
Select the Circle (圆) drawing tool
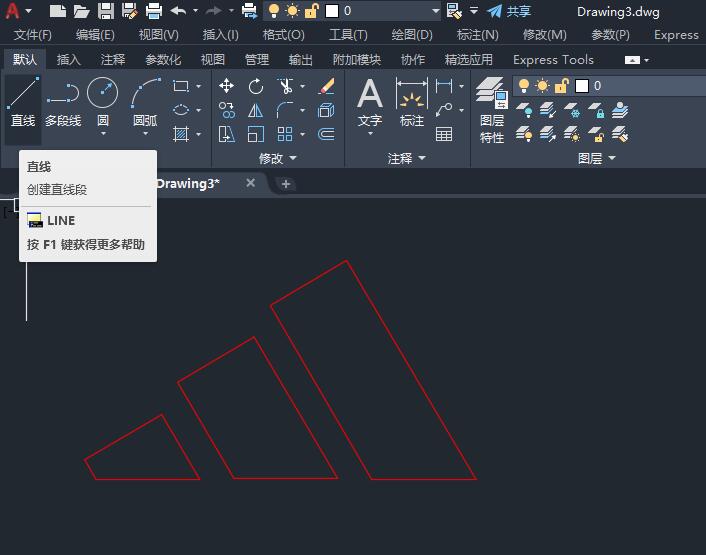click(103, 93)
